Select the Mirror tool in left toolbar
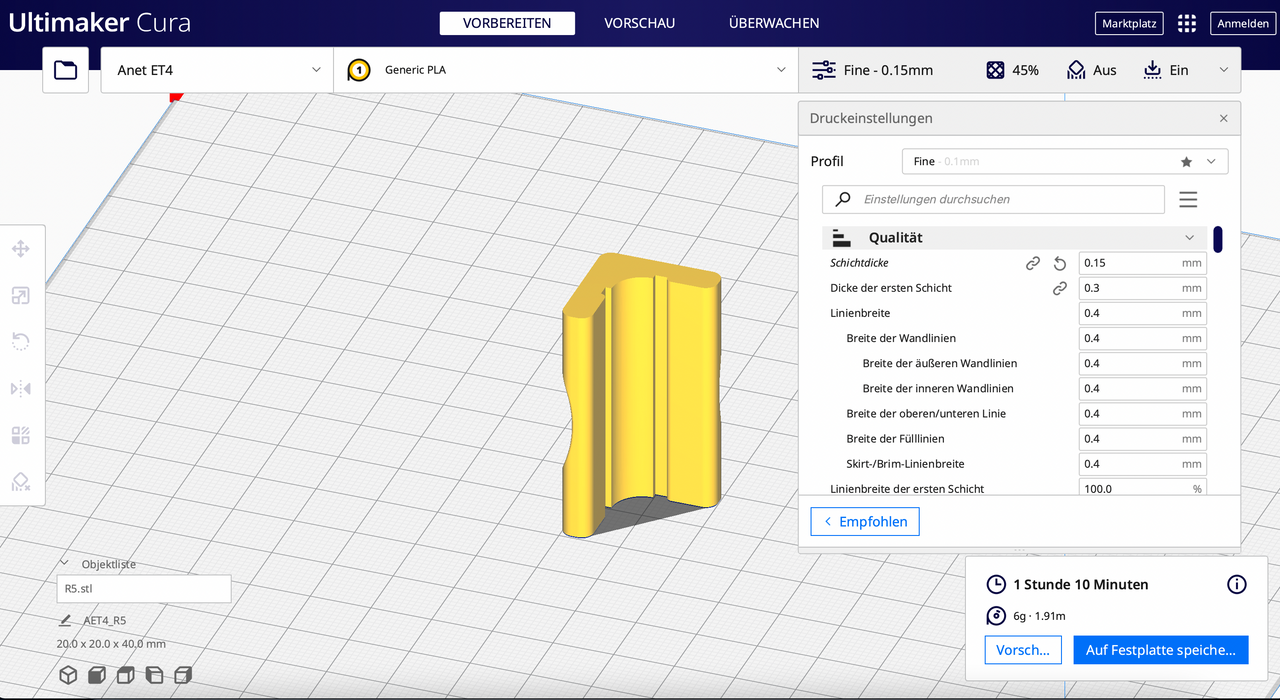 click(21, 388)
